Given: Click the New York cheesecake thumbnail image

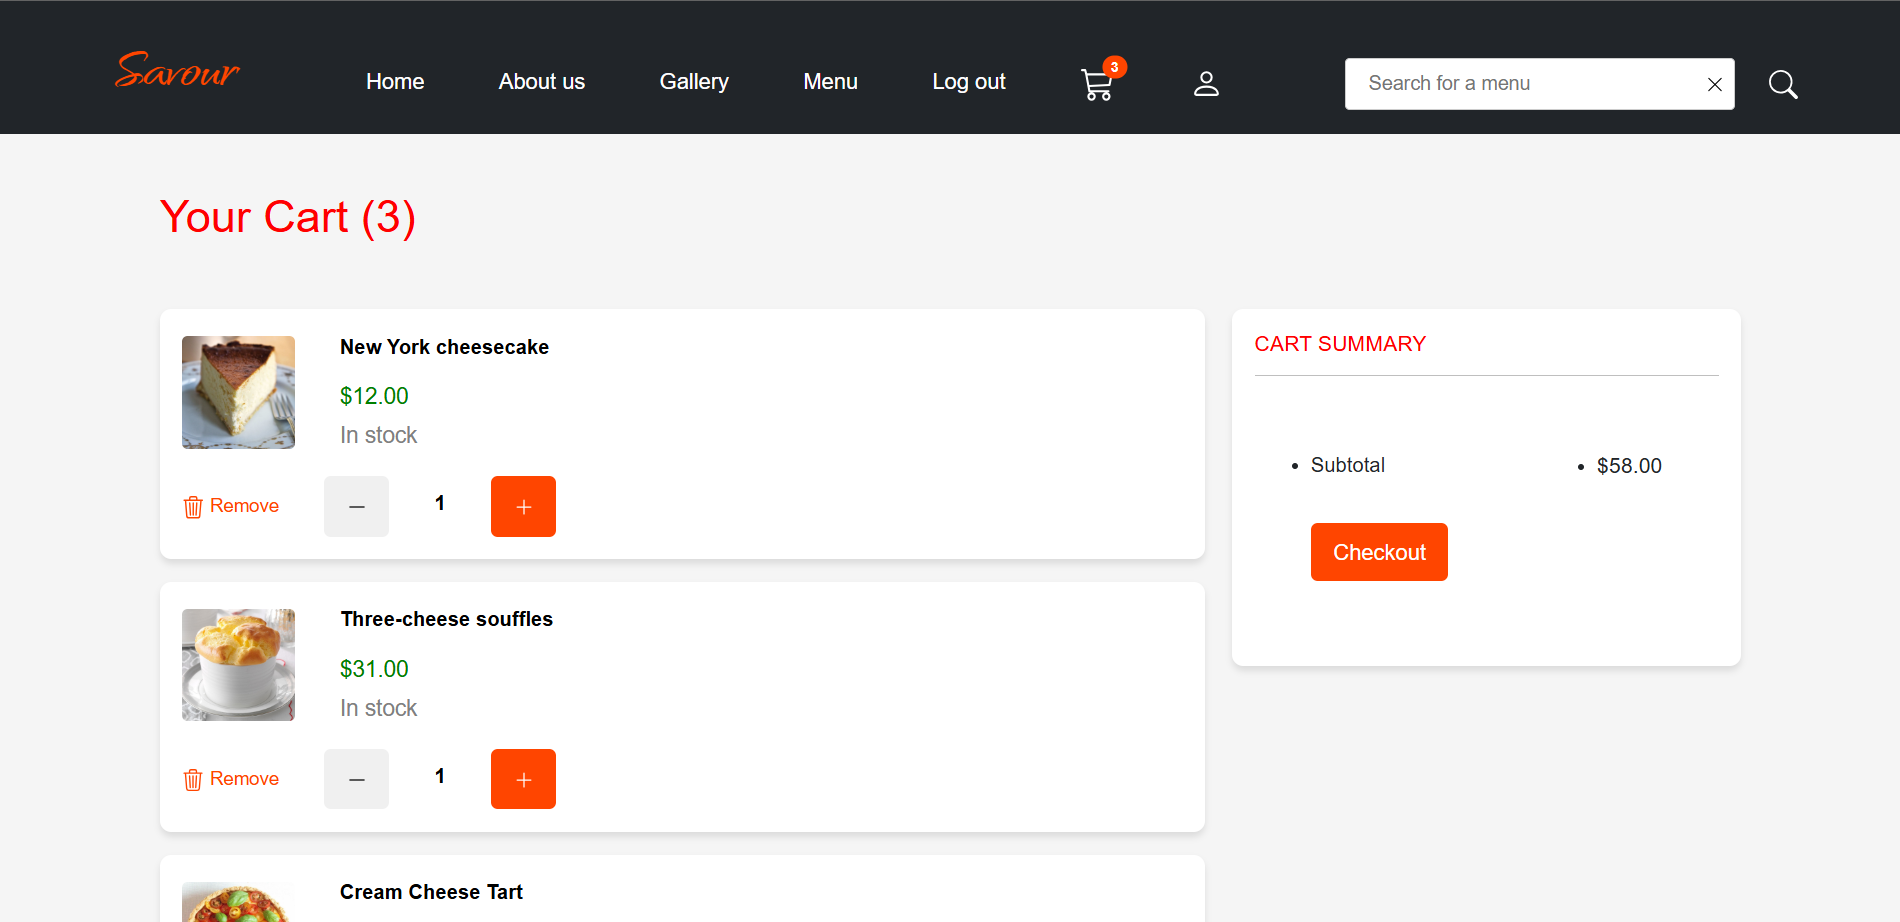Looking at the screenshot, I should point(238,392).
